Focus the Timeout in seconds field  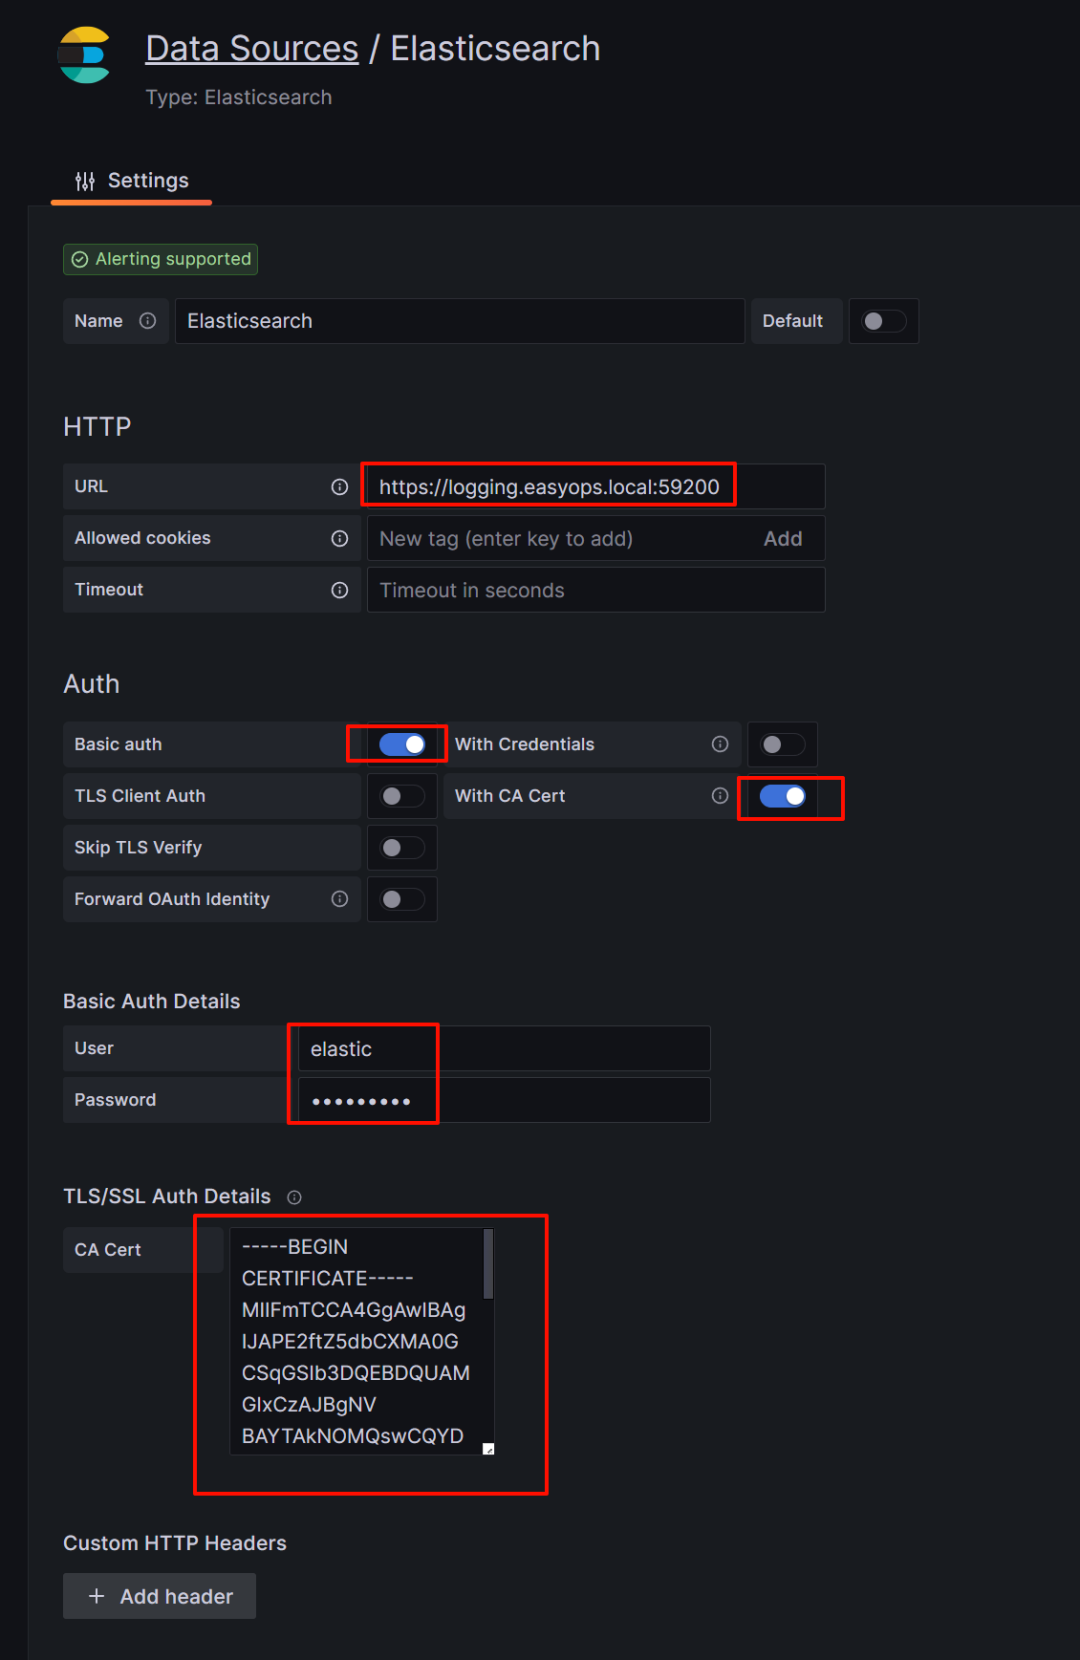coord(596,591)
